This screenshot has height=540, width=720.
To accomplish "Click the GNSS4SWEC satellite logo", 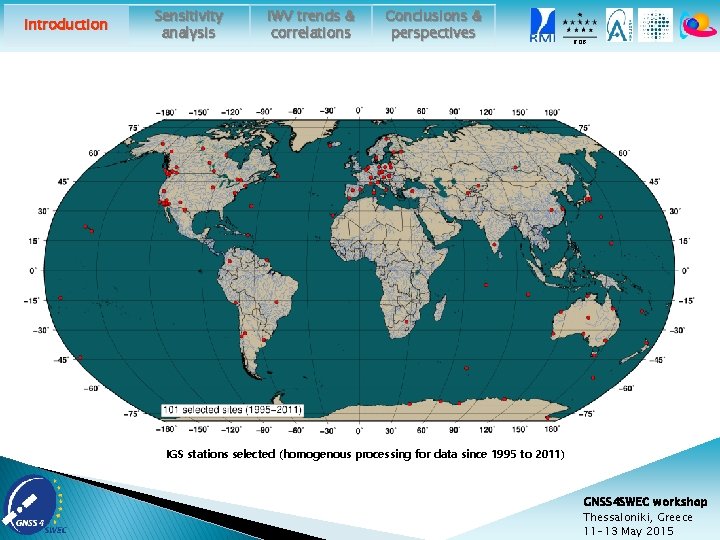I will point(33,505).
